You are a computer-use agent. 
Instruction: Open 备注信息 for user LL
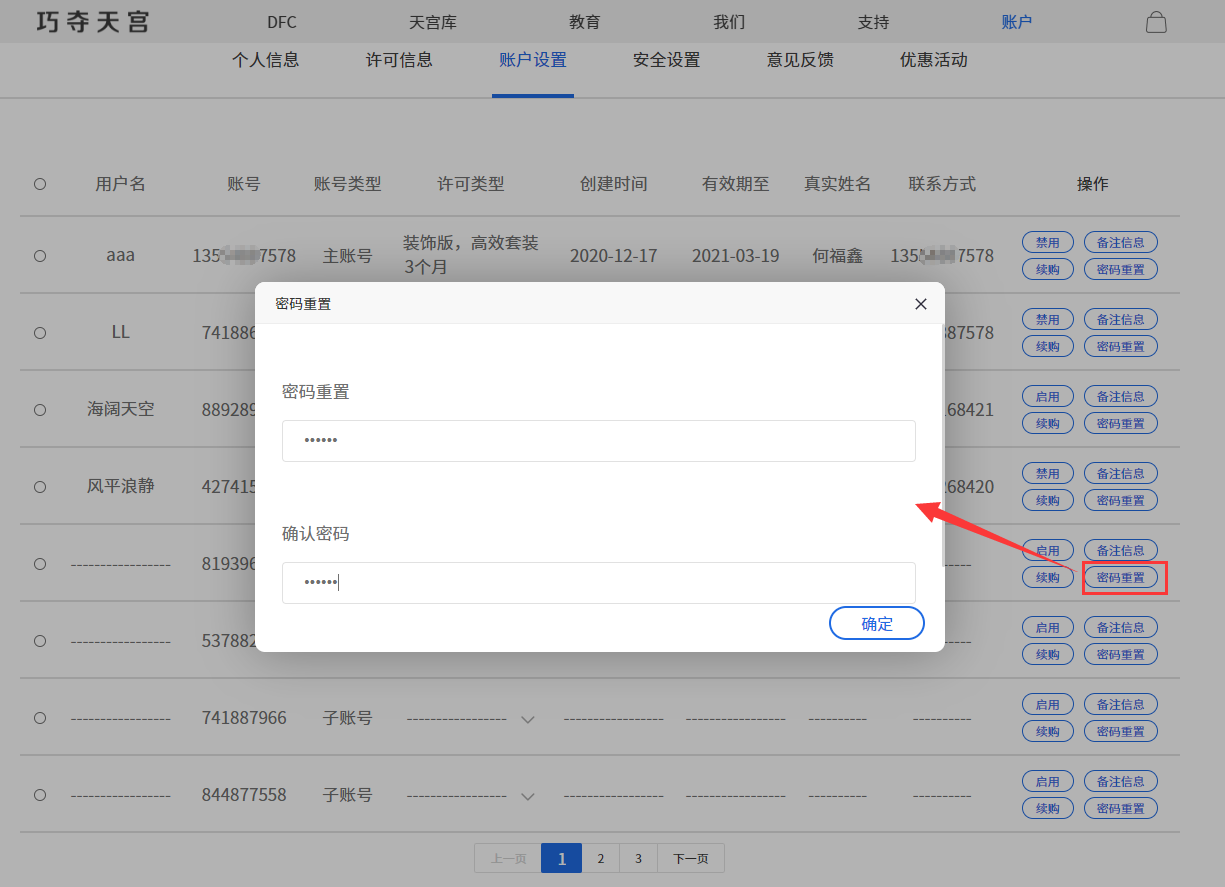tap(1120, 319)
